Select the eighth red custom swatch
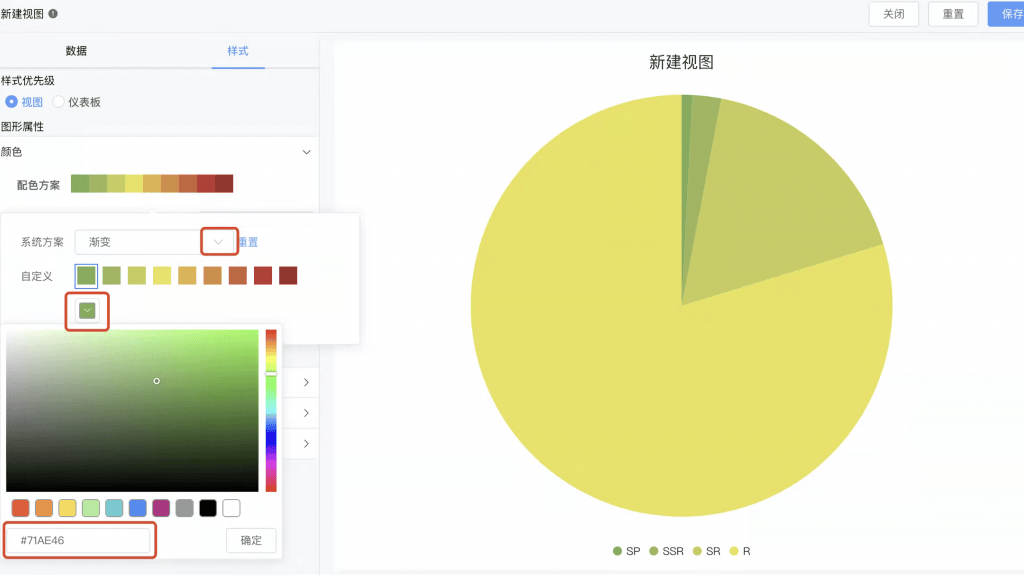 (263, 276)
